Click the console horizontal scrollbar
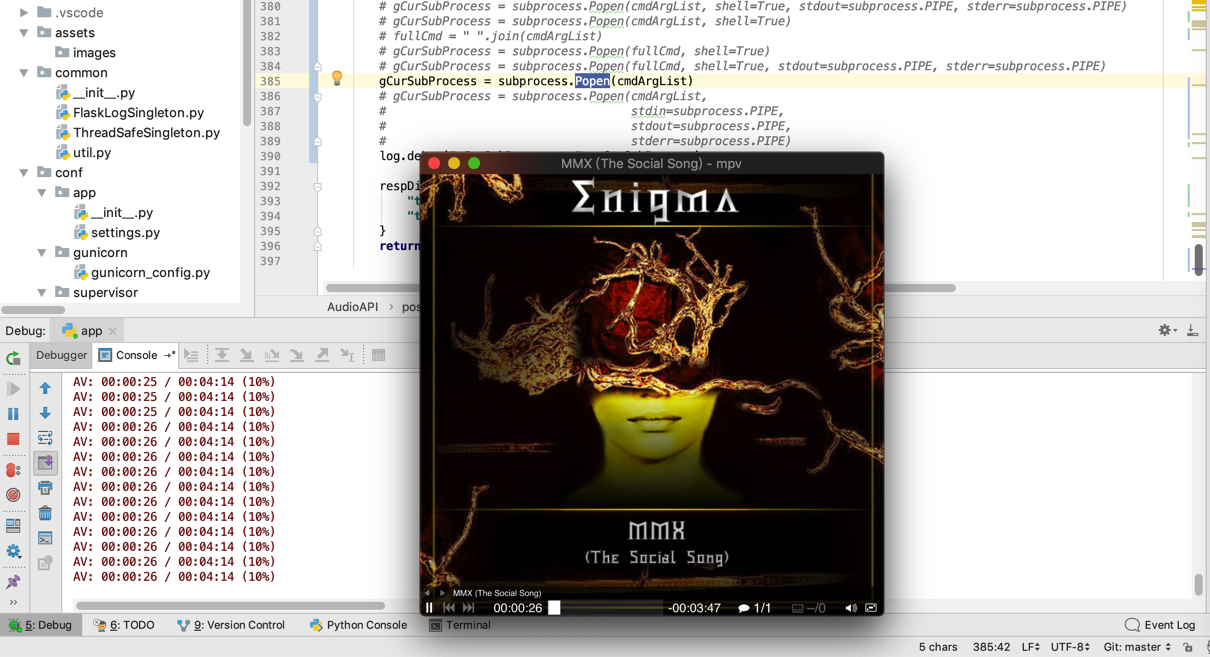This screenshot has height=657, width=1210. point(231,605)
